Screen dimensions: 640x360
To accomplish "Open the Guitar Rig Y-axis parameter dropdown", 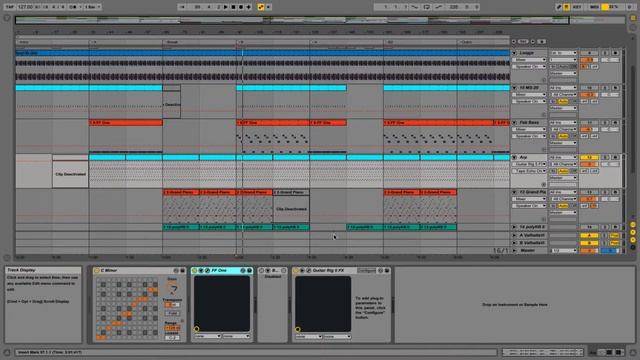I will (x=338, y=336).
